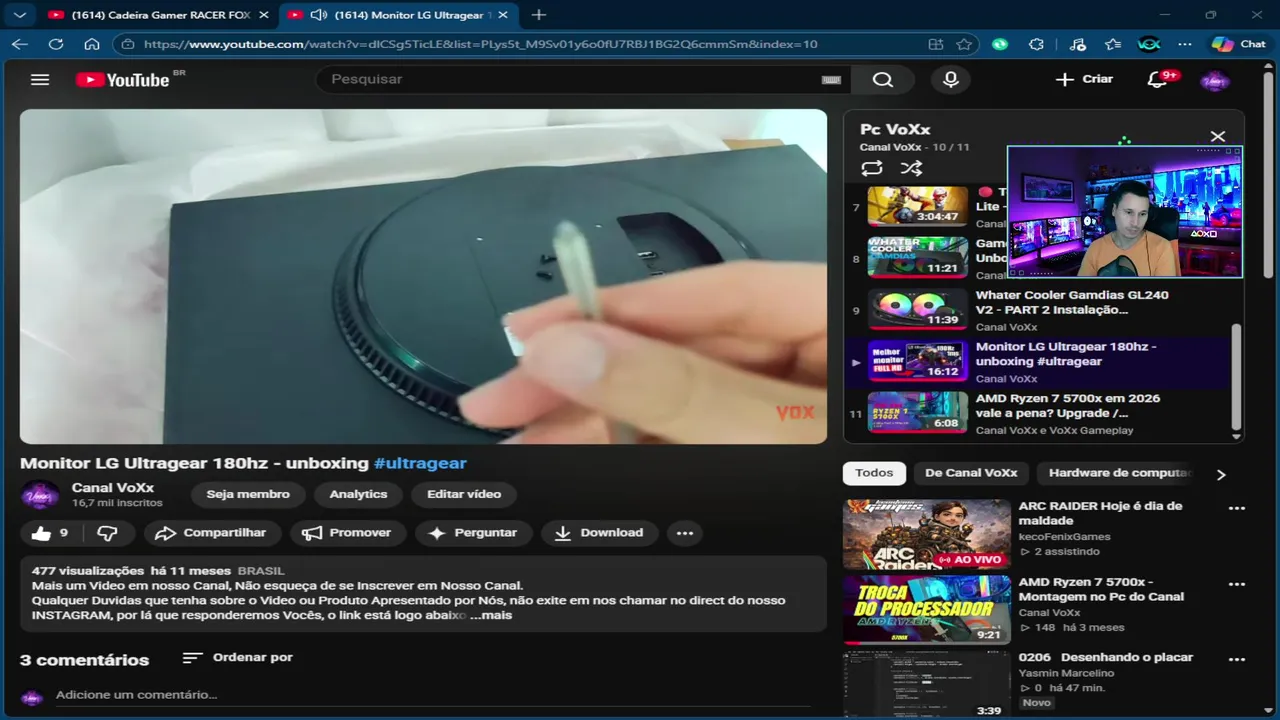Open browser settings and more ellipsis
This screenshot has width=1280, height=720.
(1185, 44)
